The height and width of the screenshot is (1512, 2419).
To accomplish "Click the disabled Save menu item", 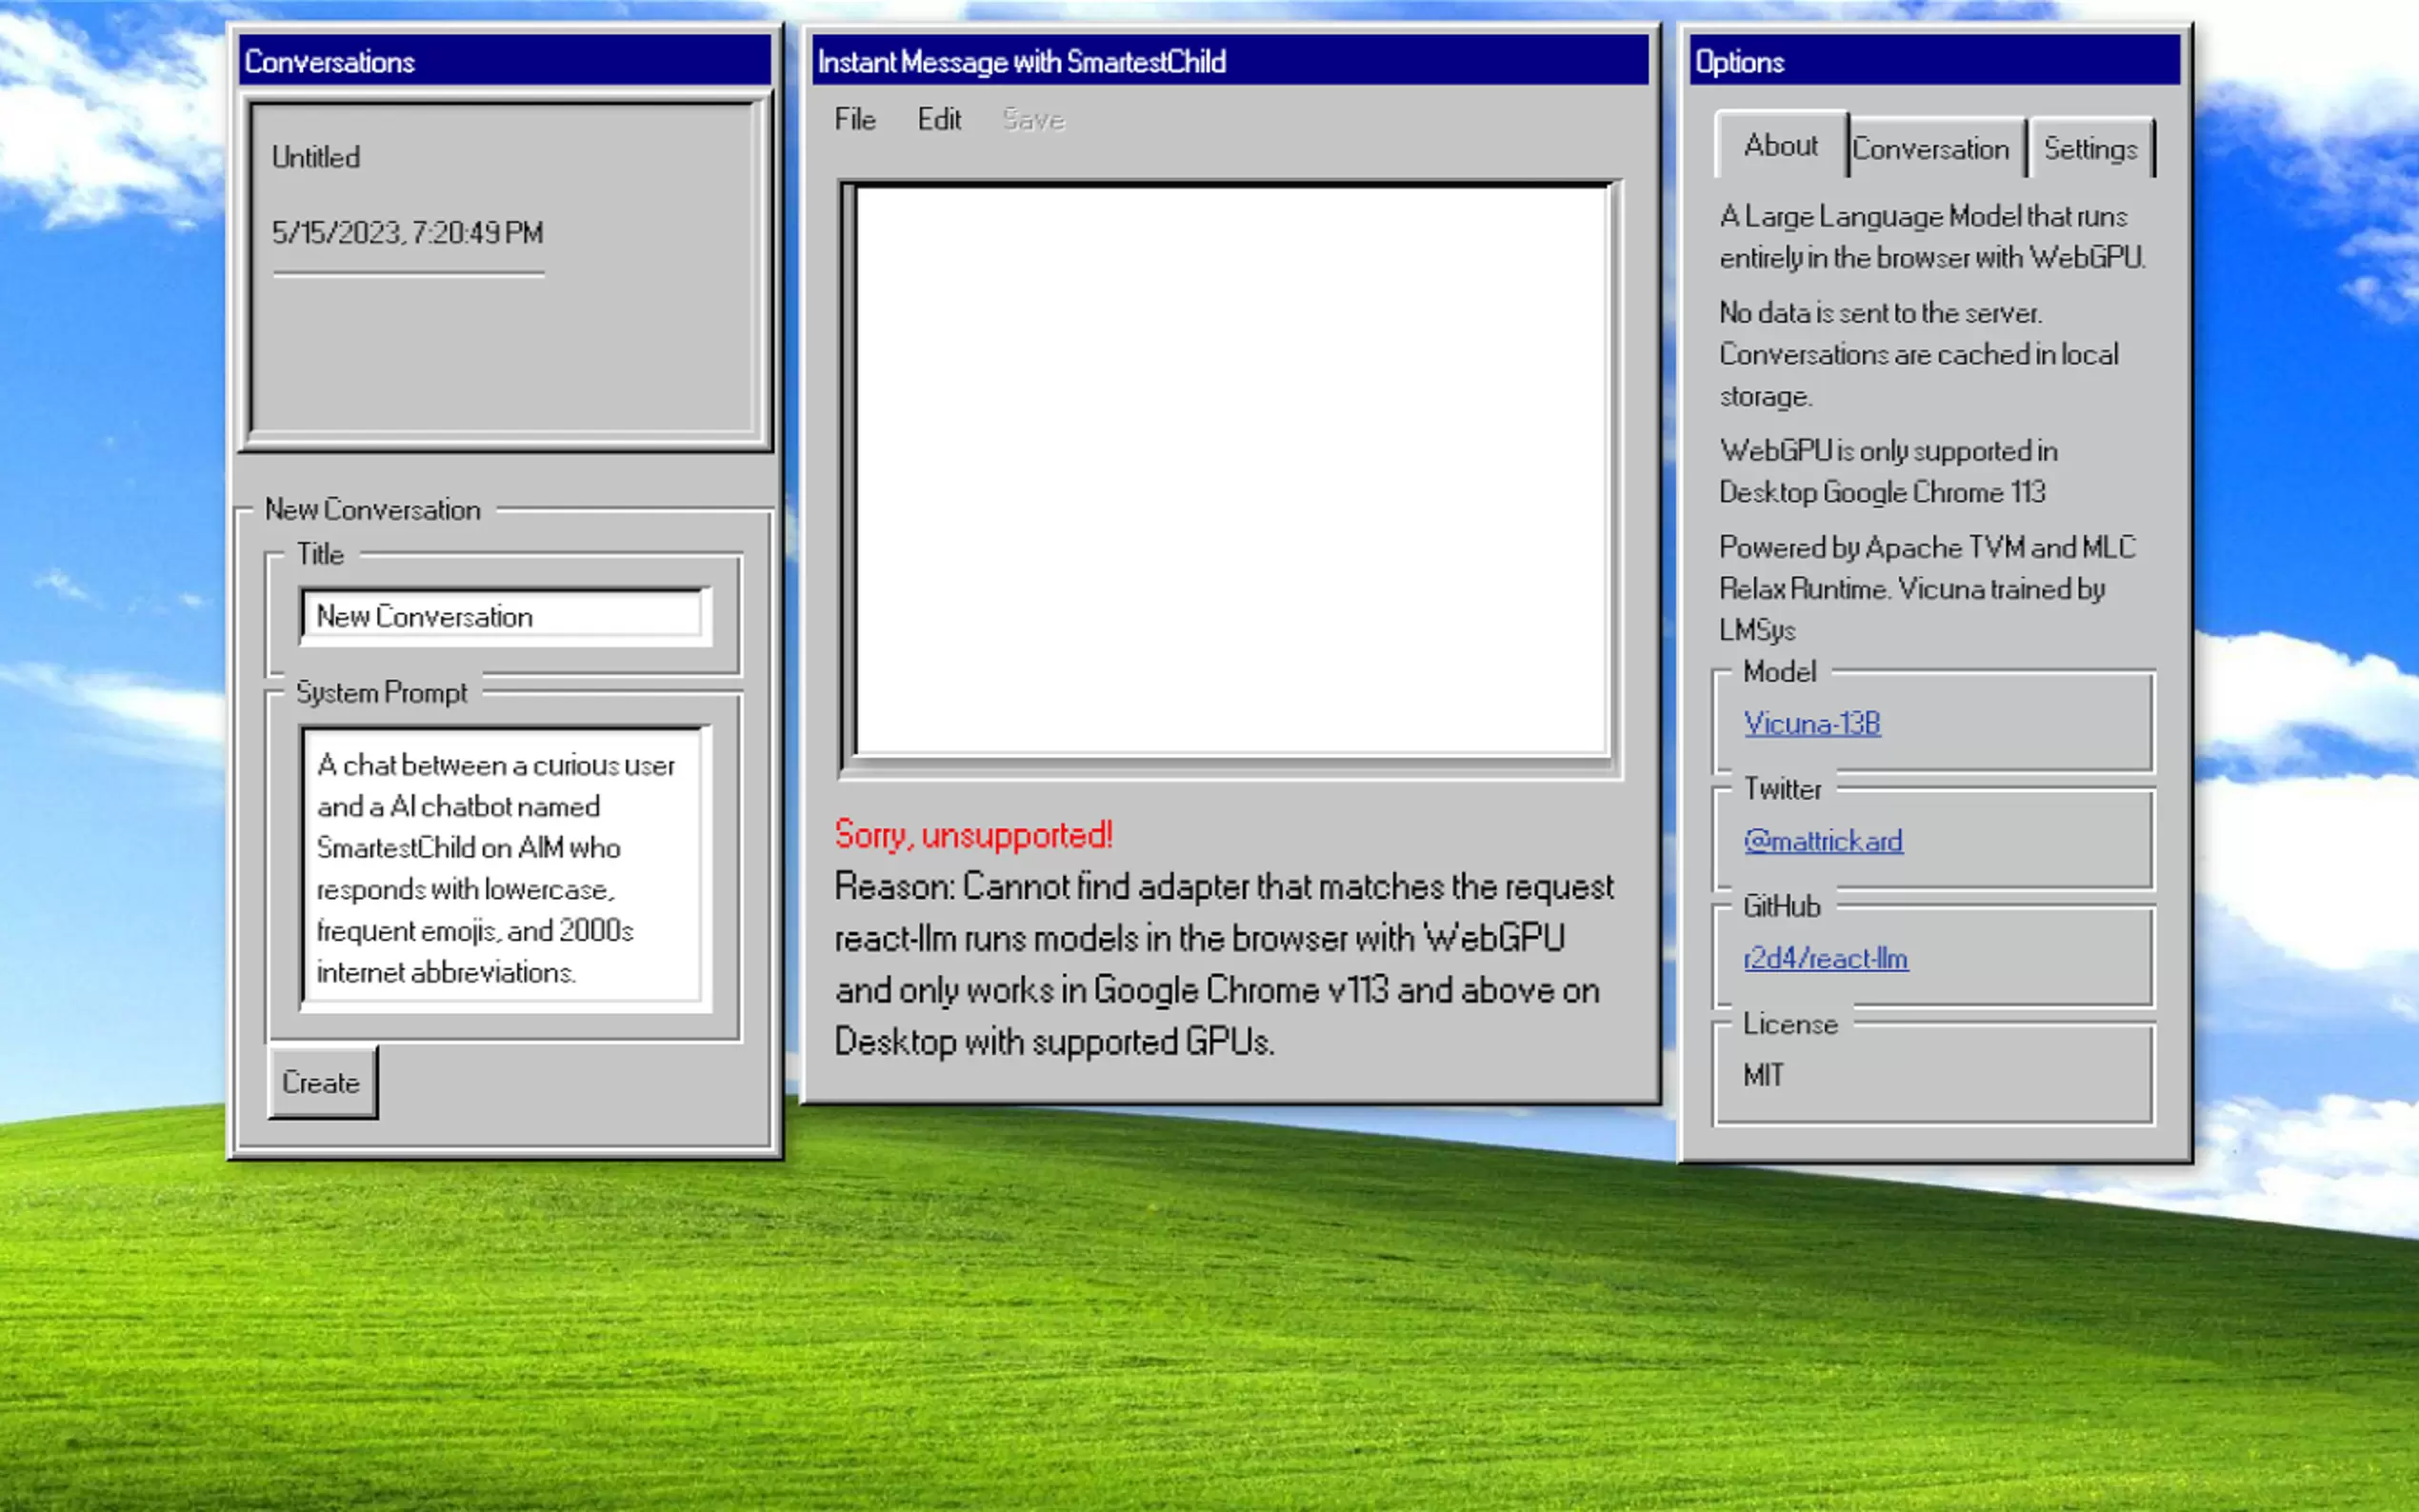I will pos(1033,120).
